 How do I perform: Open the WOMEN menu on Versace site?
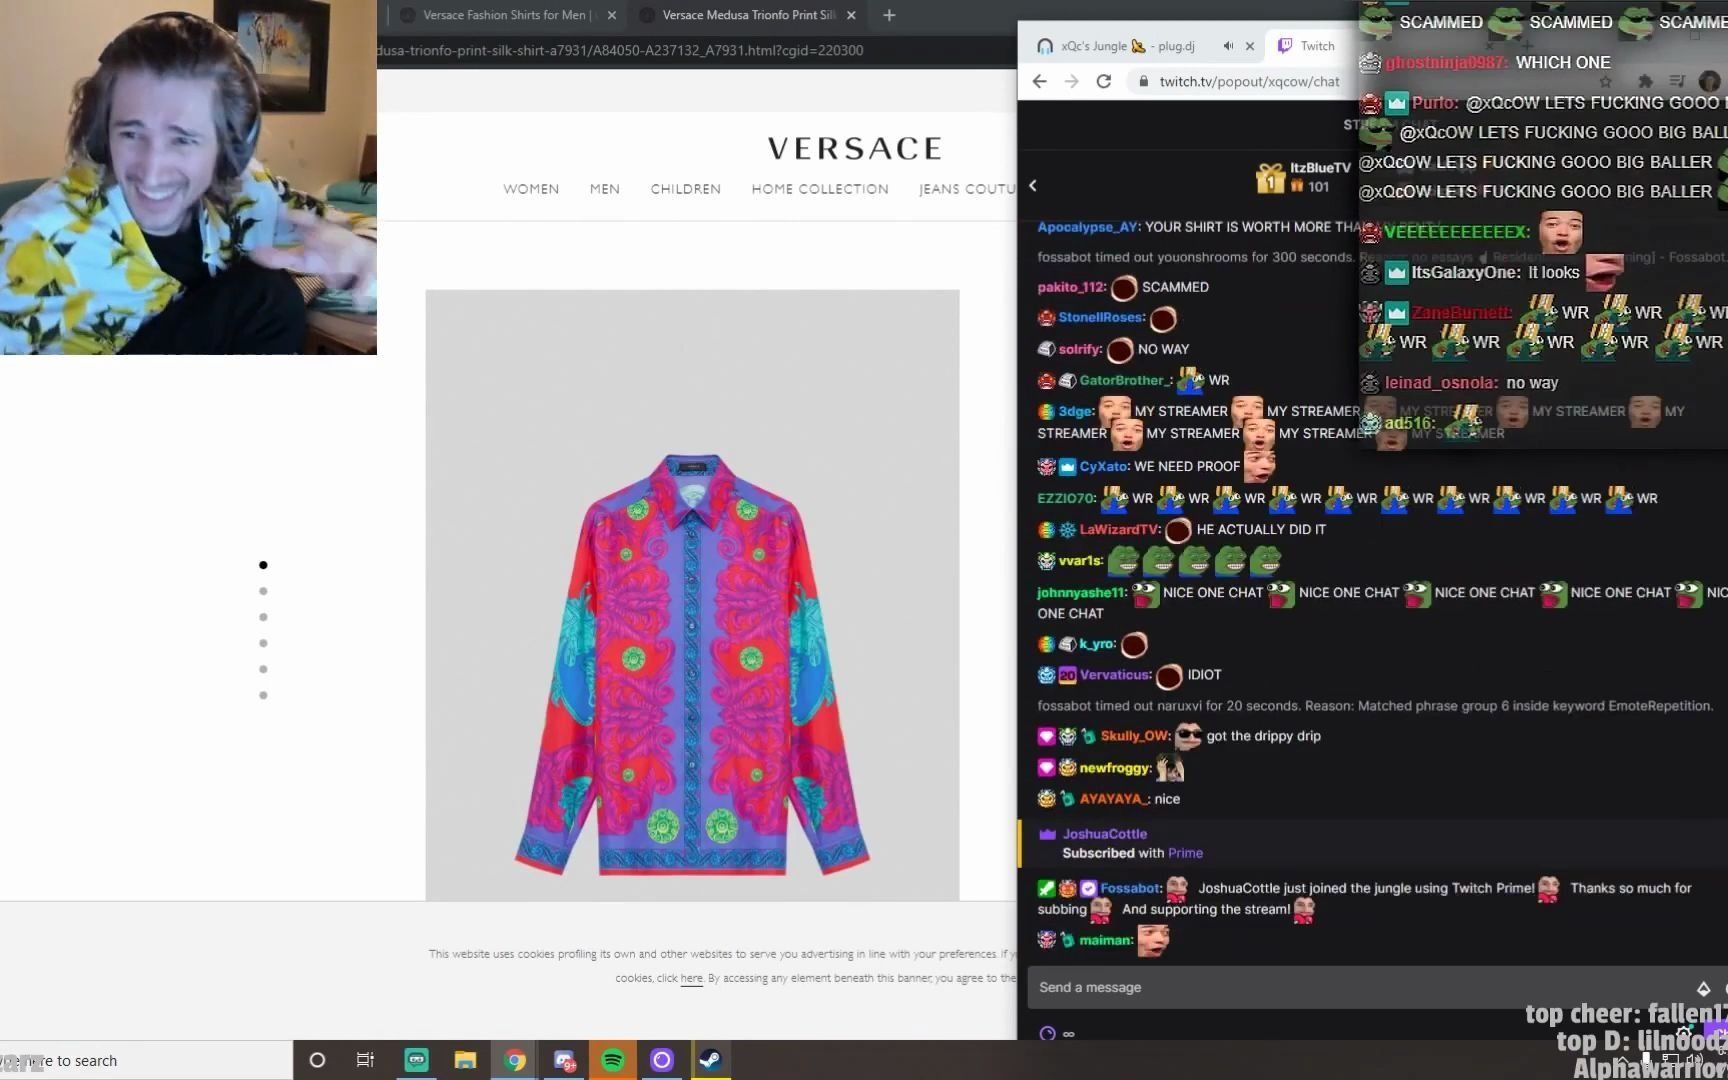[531, 189]
